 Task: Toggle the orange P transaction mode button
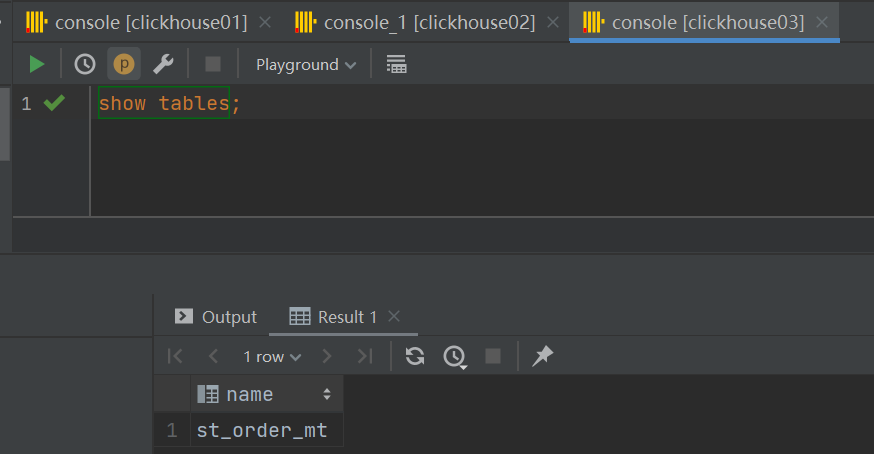124,65
